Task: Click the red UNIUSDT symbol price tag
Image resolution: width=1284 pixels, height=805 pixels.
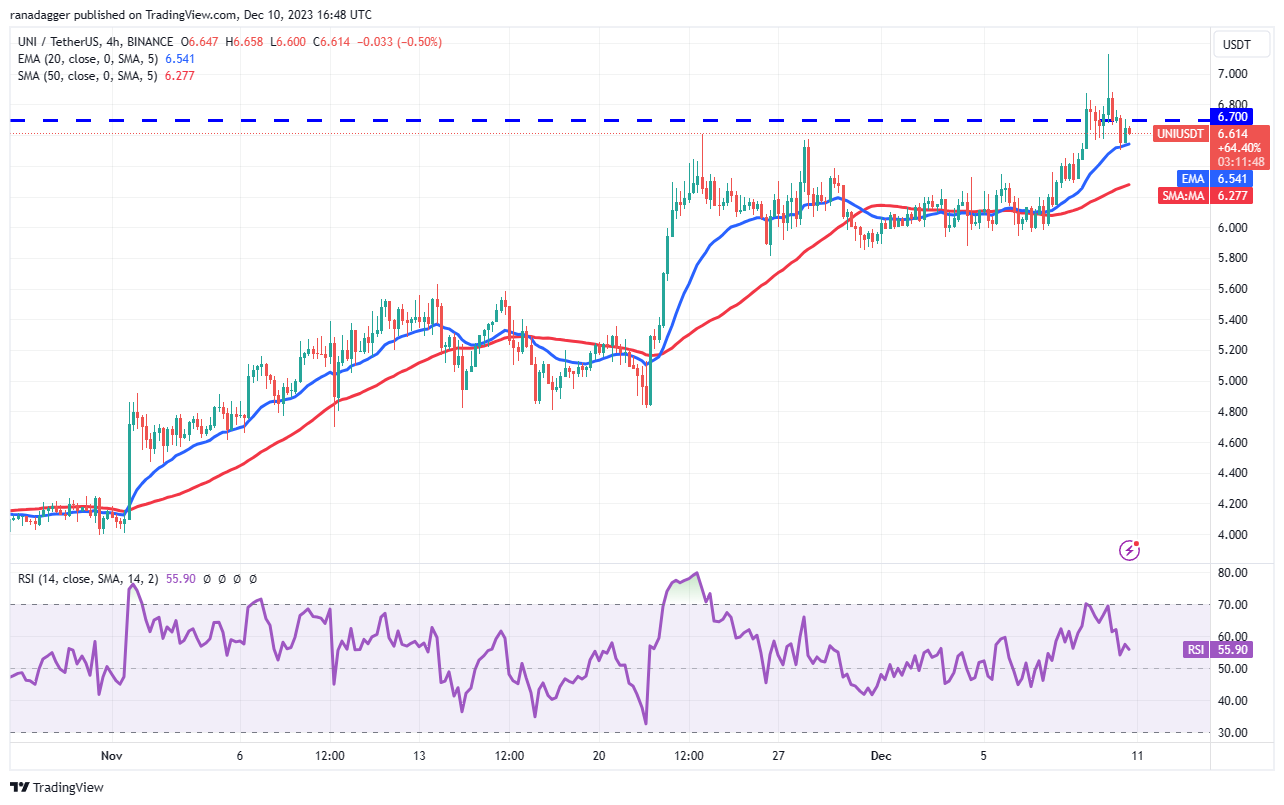Action: click(x=1180, y=133)
